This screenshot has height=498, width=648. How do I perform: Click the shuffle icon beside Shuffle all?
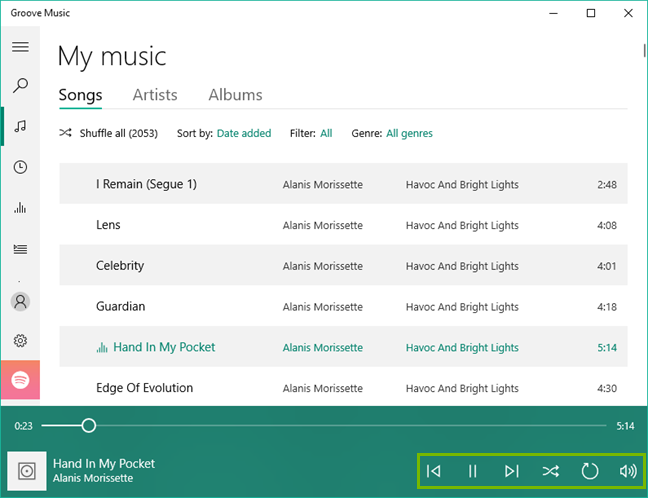click(65, 133)
